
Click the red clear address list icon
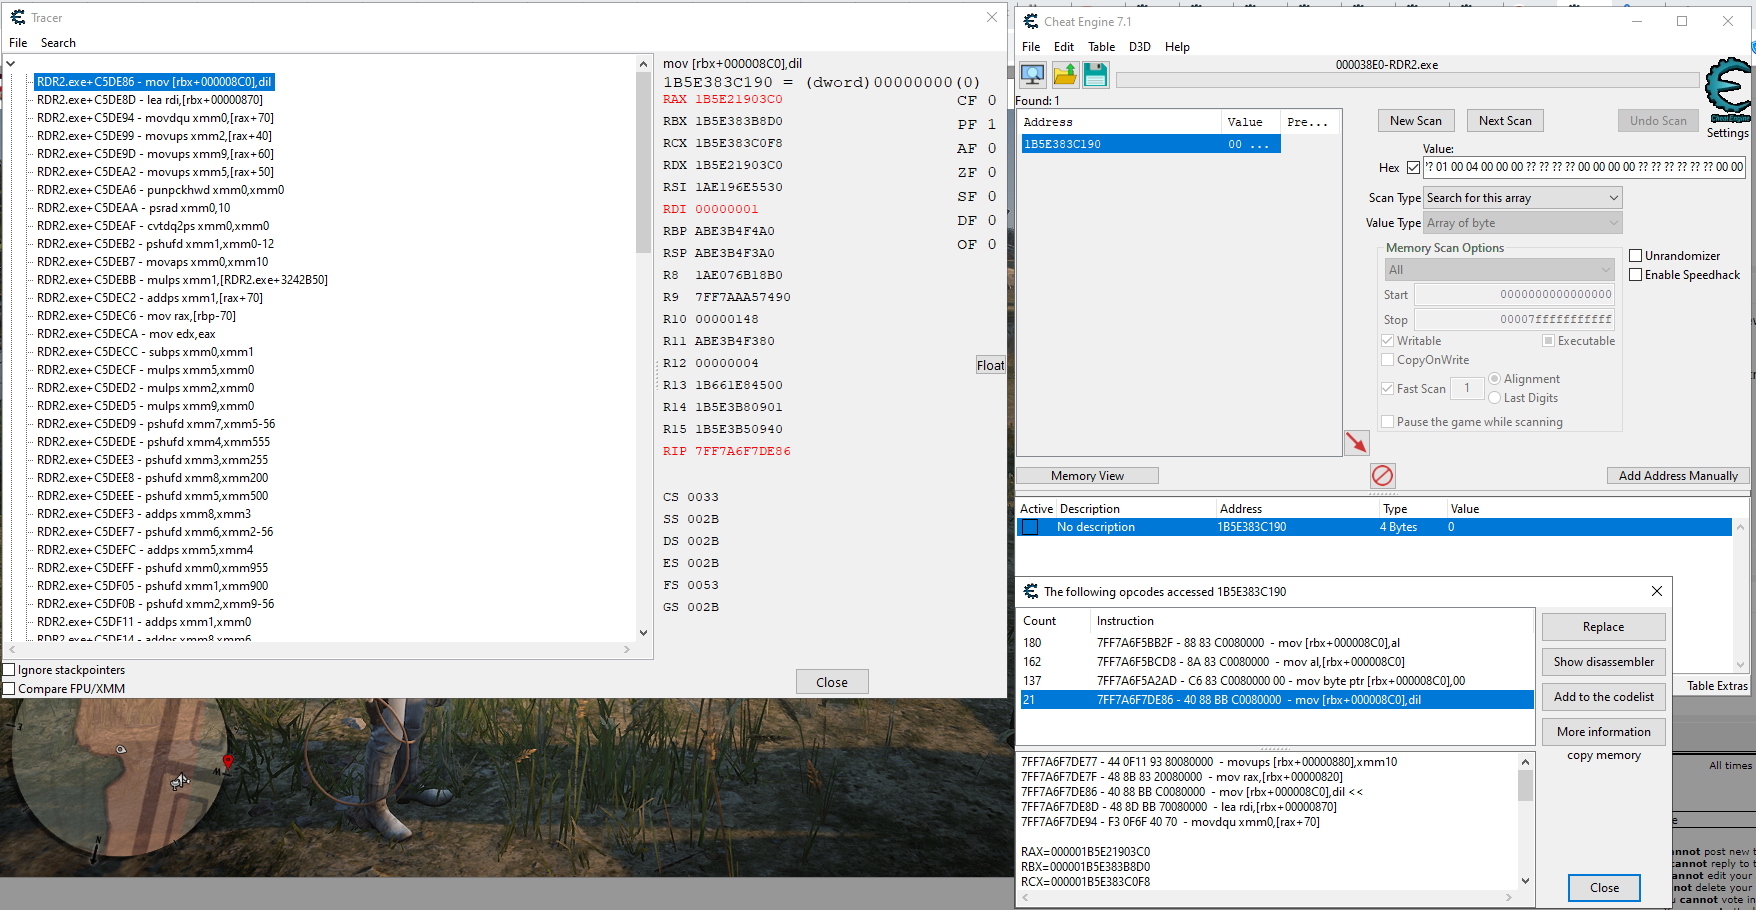(x=1382, y=475)
